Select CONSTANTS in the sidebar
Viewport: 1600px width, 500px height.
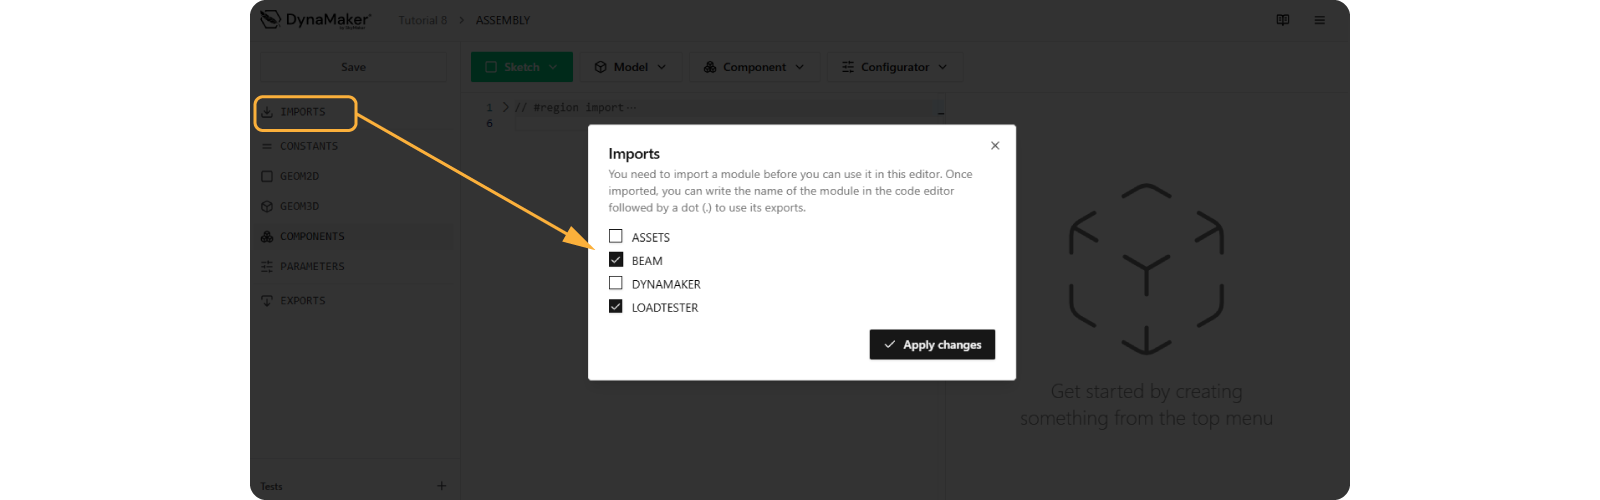[308, 146]
